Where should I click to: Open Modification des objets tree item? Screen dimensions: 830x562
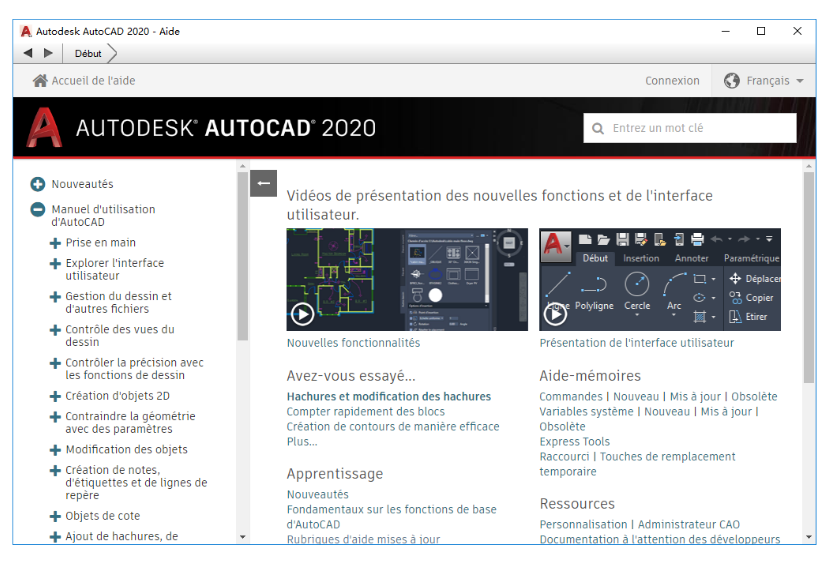pos(127,450)
